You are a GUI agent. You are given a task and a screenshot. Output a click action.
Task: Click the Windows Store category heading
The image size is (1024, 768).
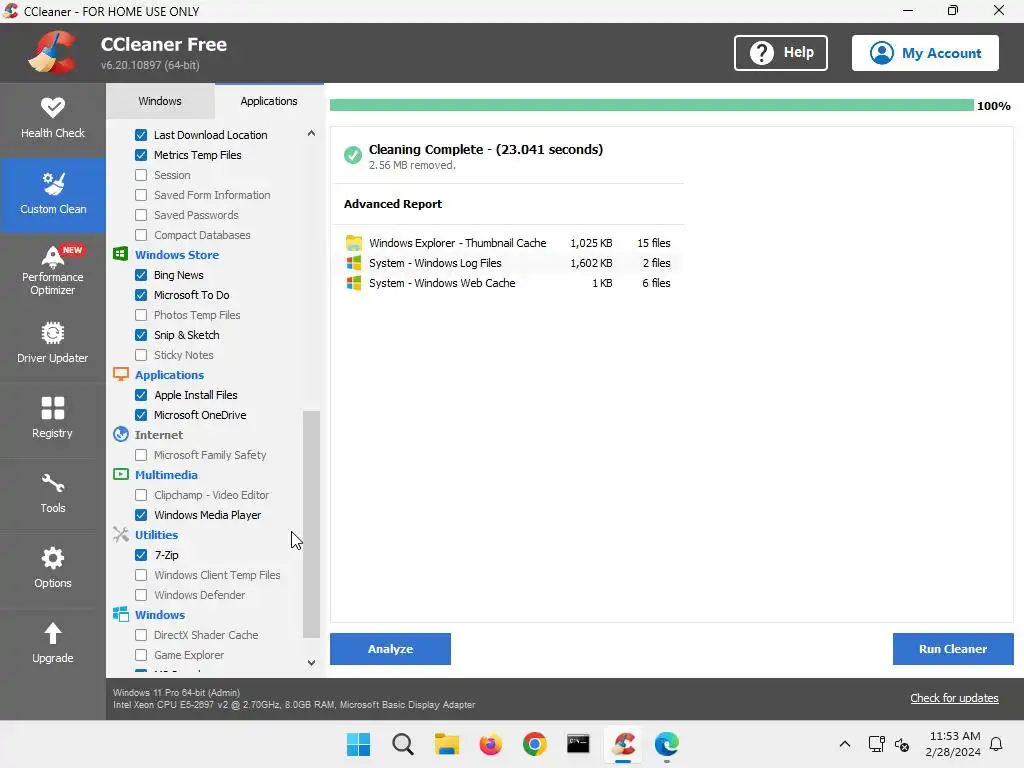(x=177, y=255)
